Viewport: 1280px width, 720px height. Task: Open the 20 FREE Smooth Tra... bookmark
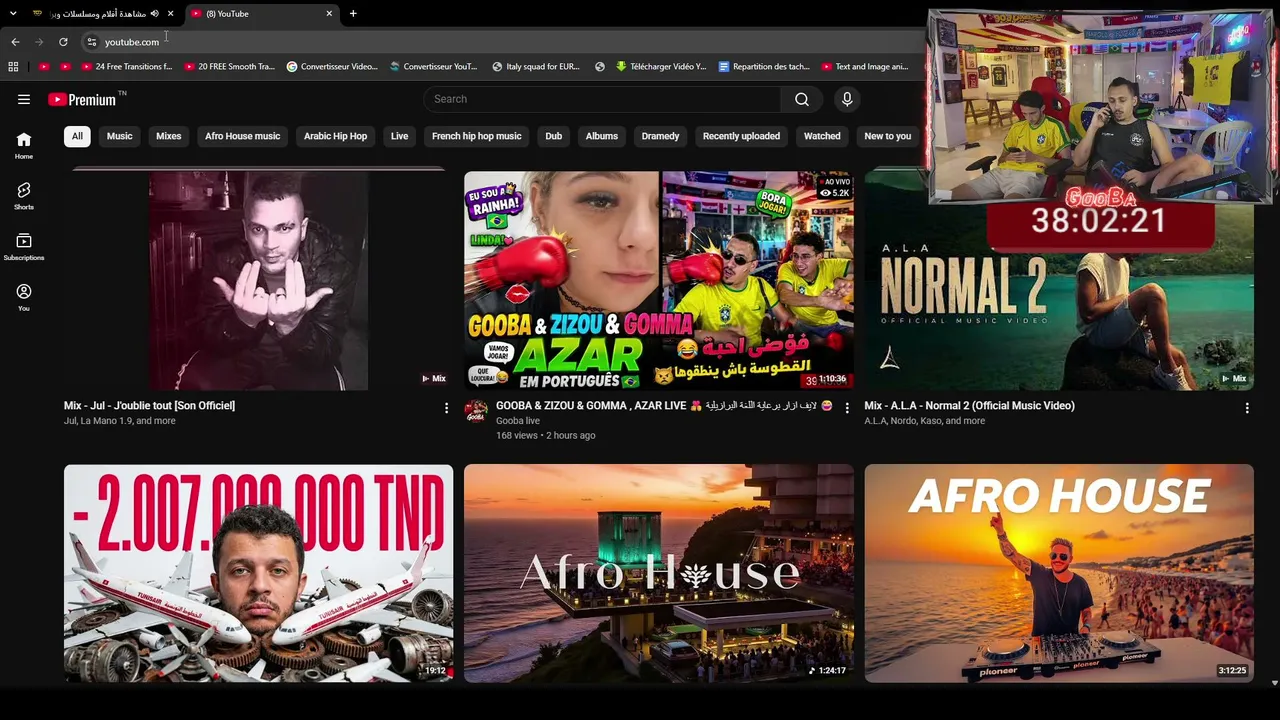229,67
